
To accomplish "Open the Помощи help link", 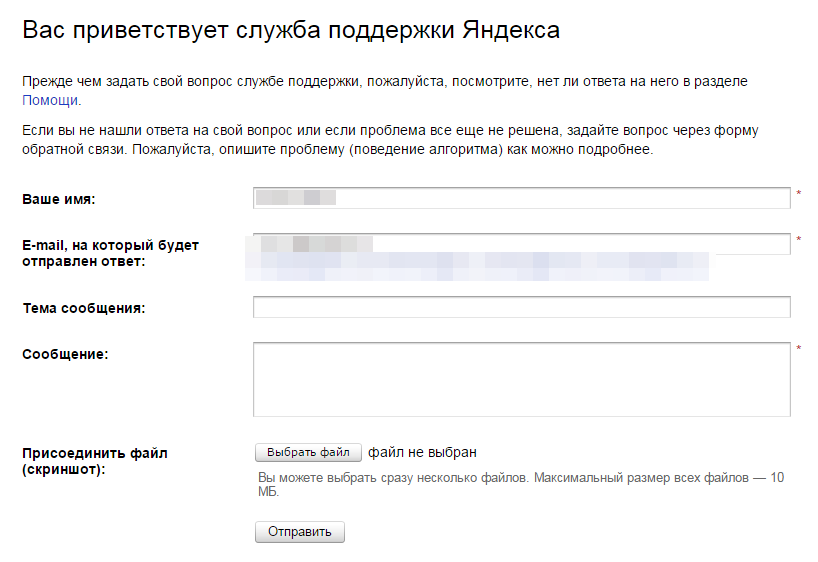I will point(50,100).
